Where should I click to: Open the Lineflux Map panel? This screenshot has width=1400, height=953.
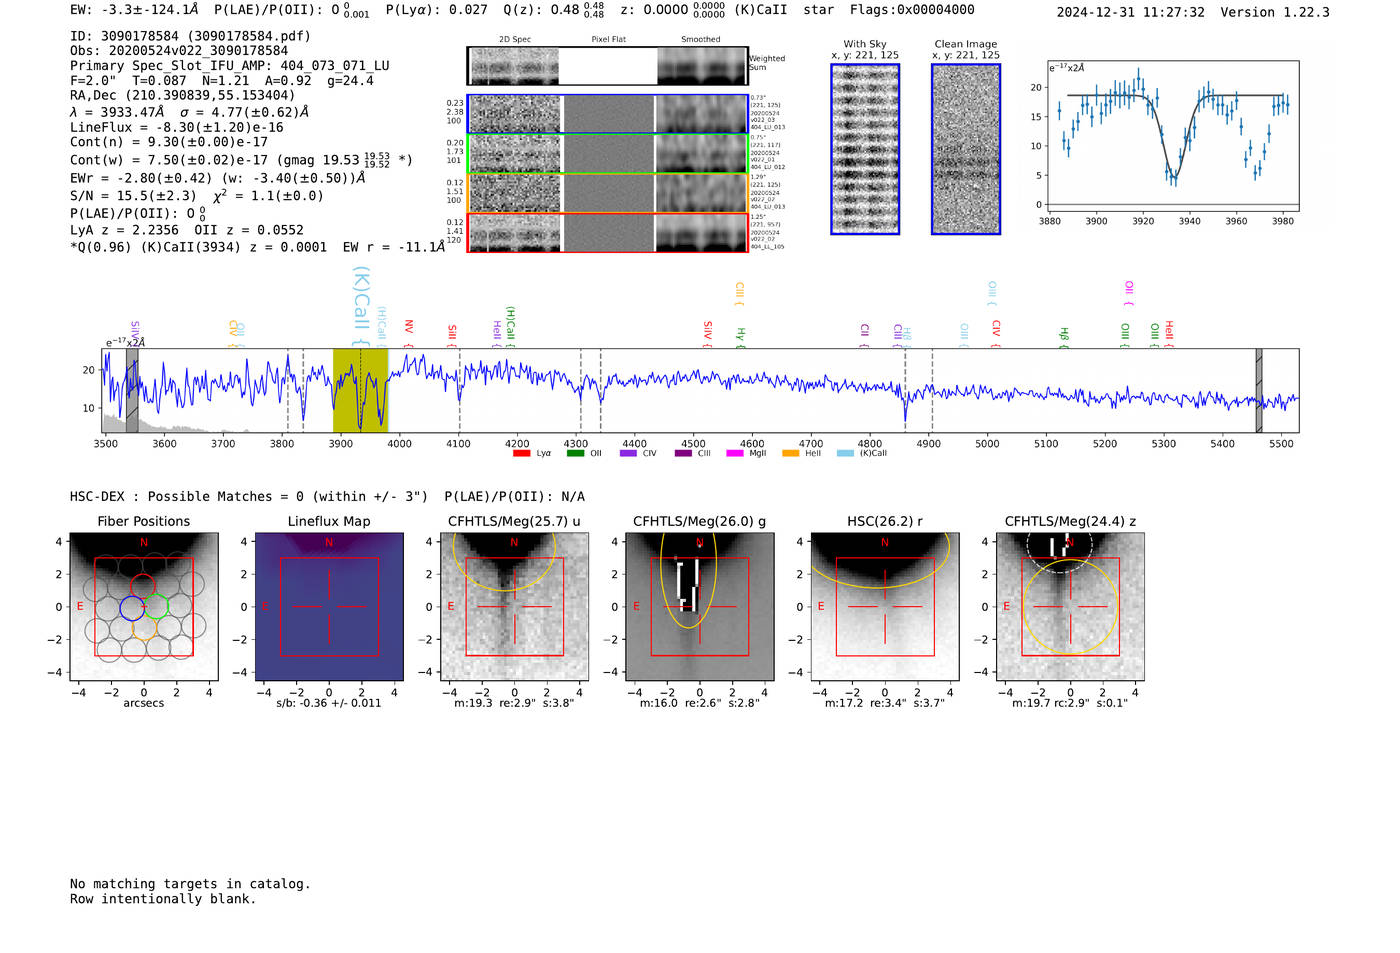[329, 607]
